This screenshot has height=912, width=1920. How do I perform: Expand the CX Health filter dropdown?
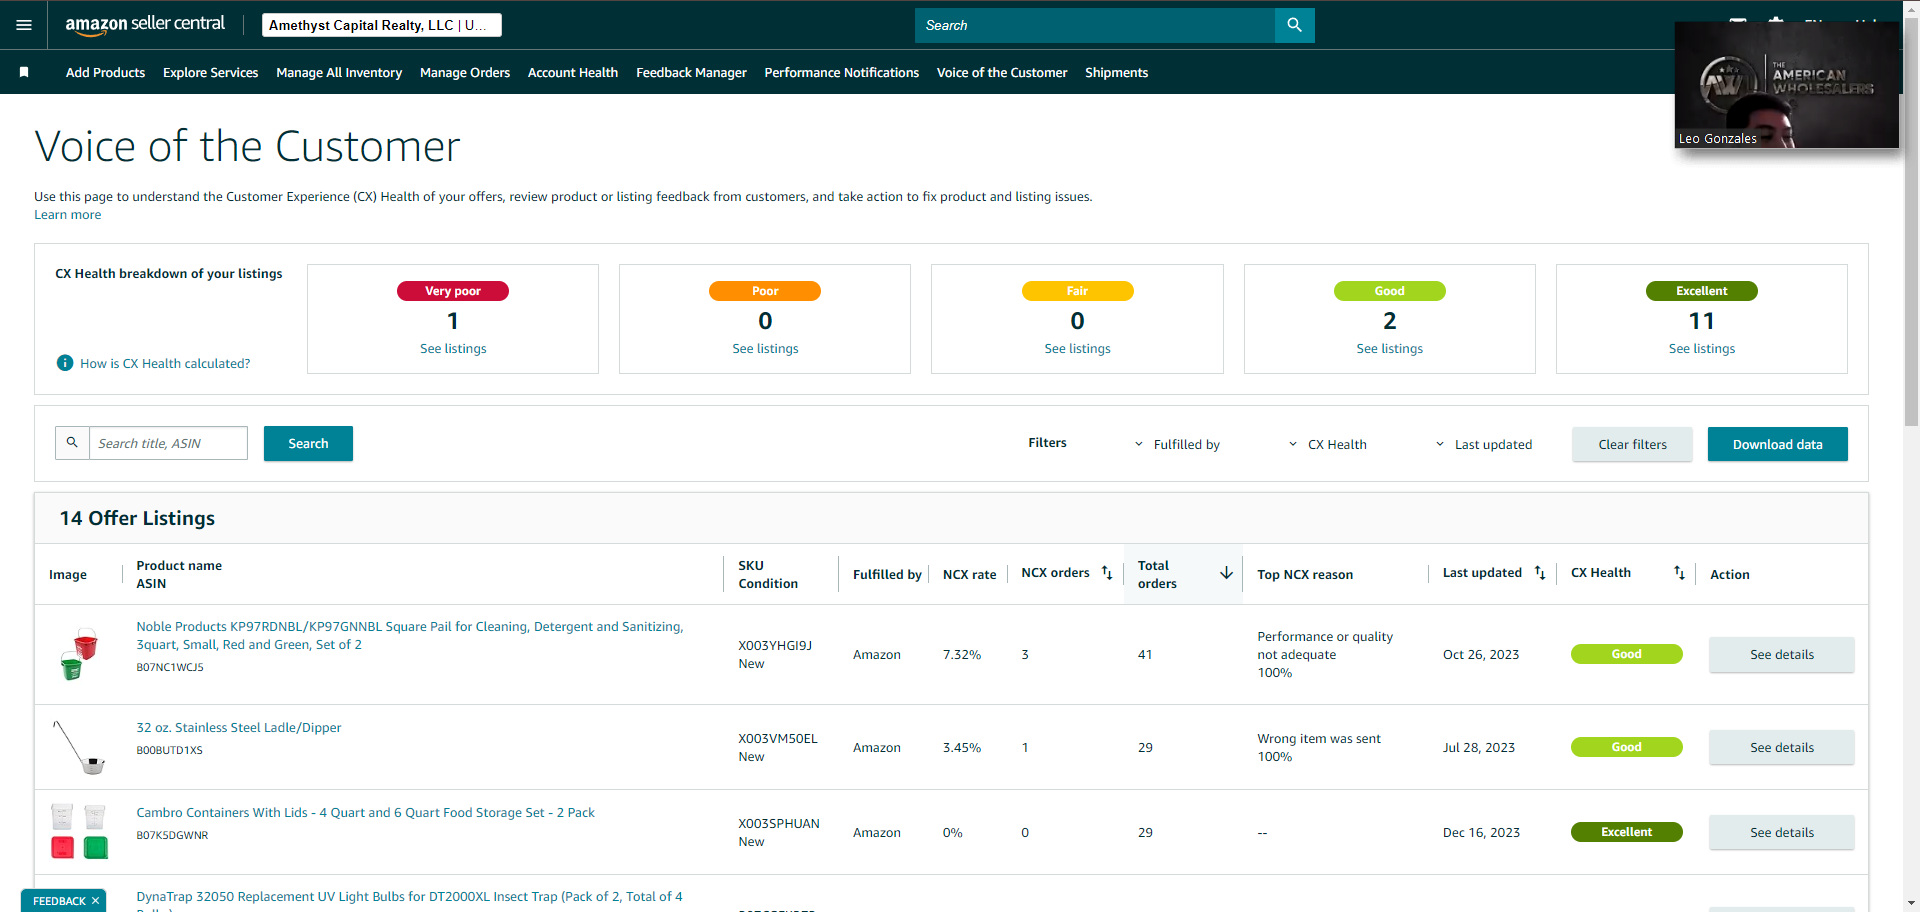1327,444
